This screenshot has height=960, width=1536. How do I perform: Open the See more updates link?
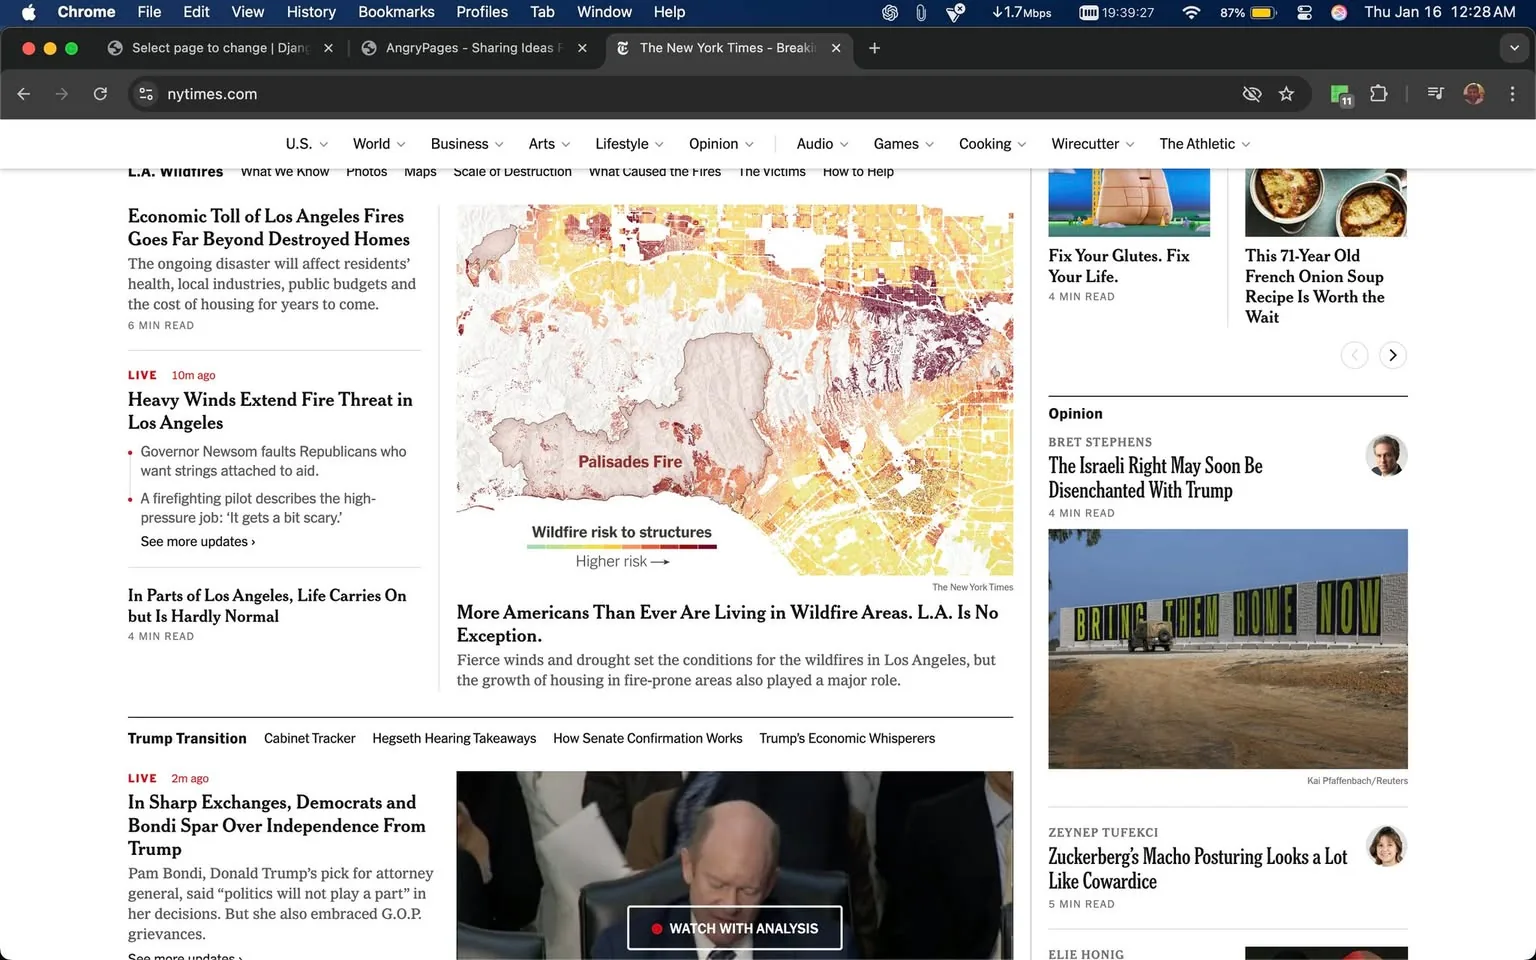pos(197,541)
